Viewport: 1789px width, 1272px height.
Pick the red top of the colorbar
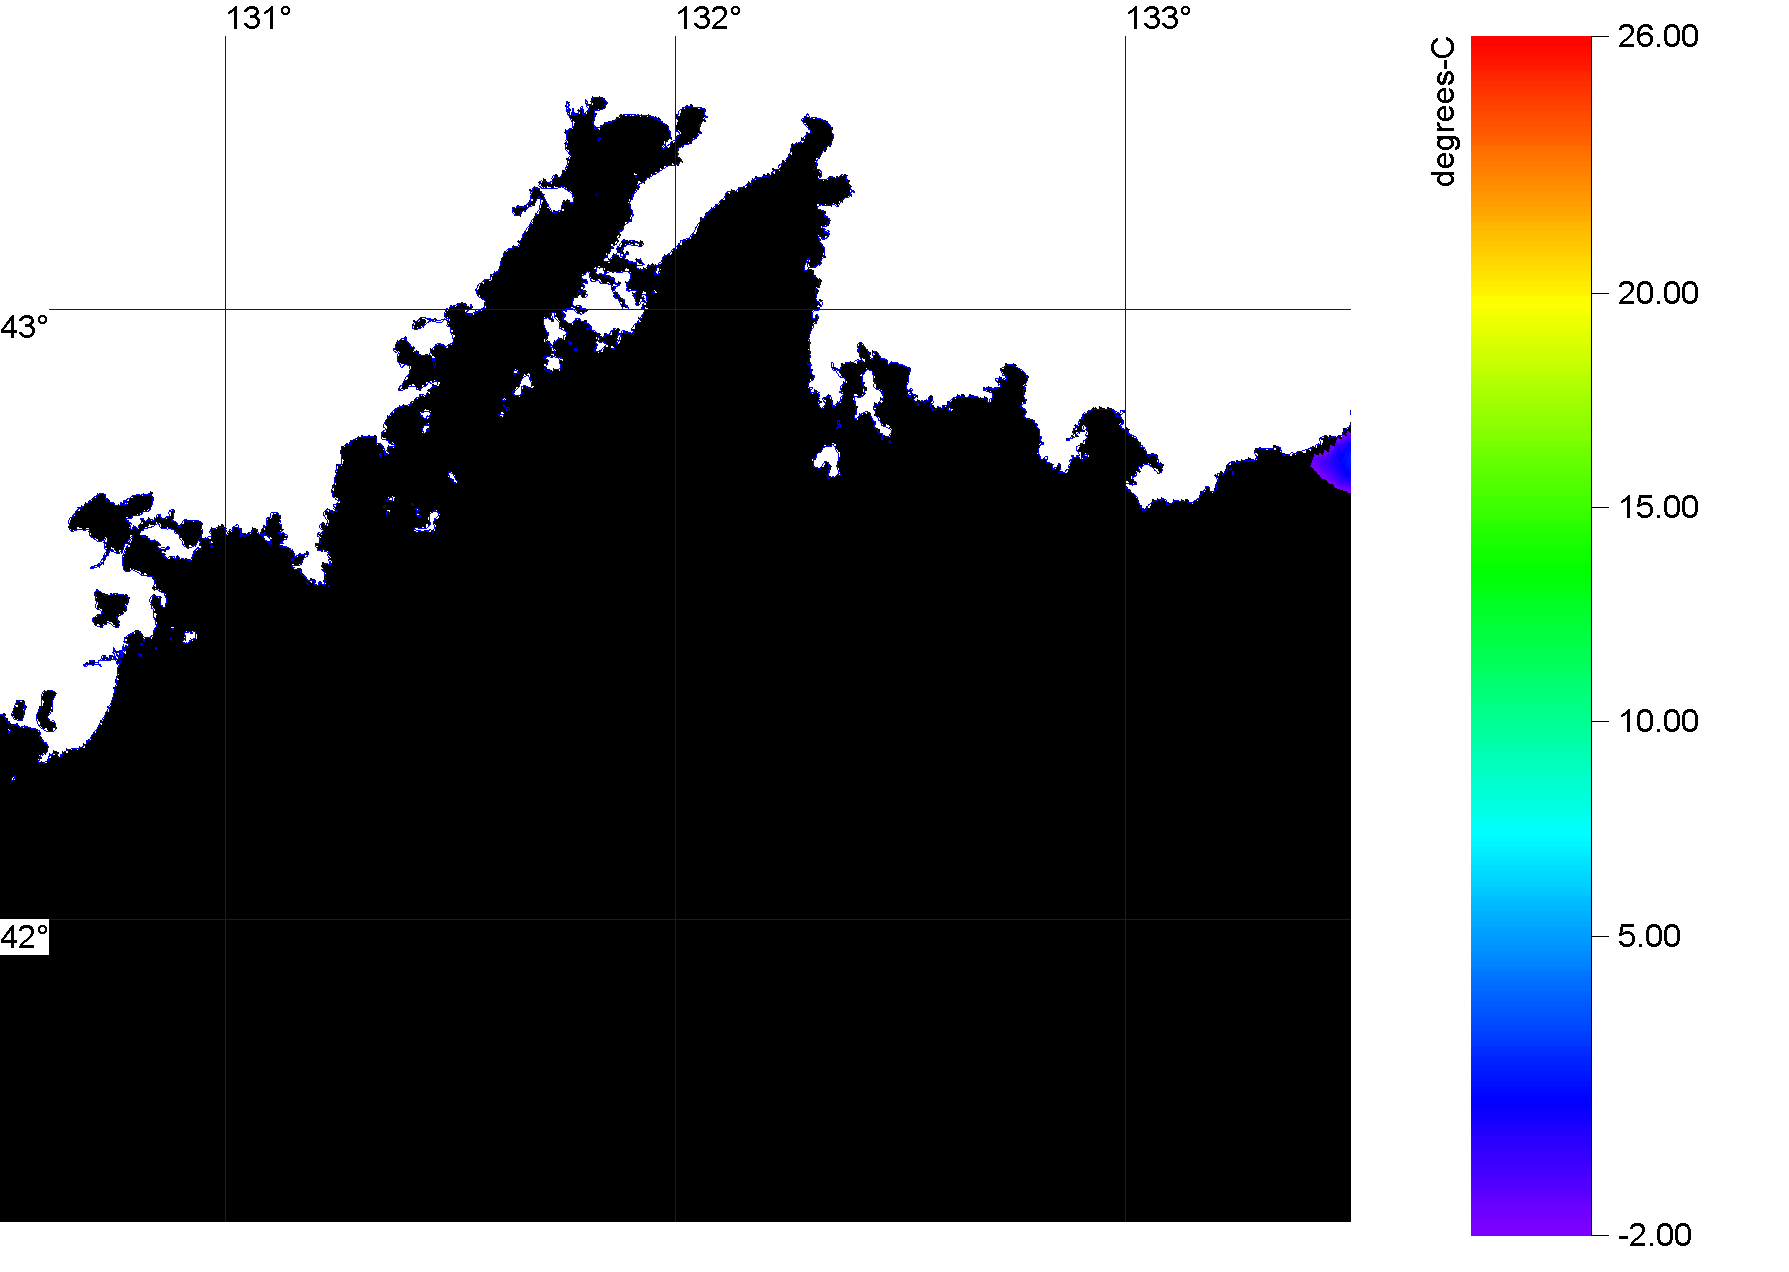(1531, 45)
